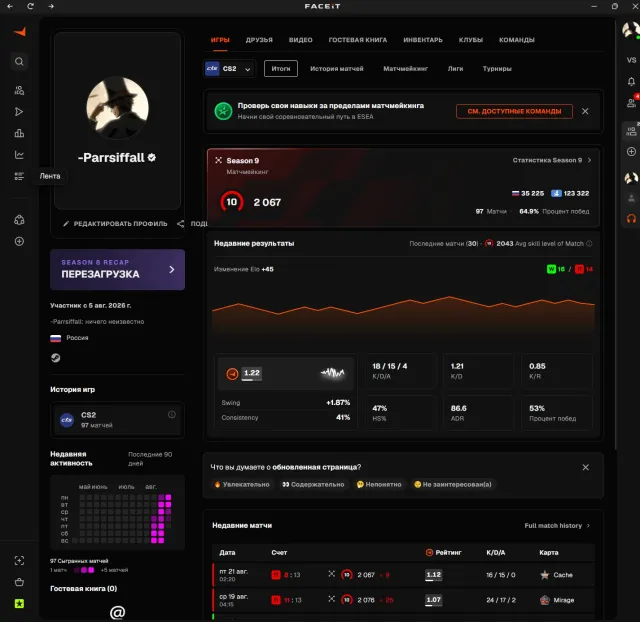
Task: Click the share icon next to edit profile
Action: point(180,224)
